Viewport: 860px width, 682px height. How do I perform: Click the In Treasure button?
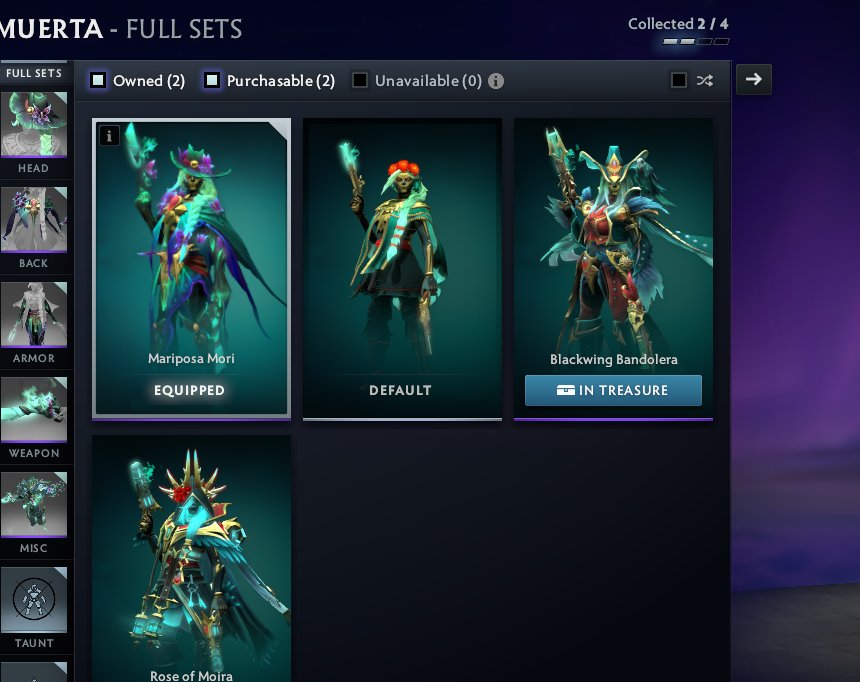(x=613, y=391)
